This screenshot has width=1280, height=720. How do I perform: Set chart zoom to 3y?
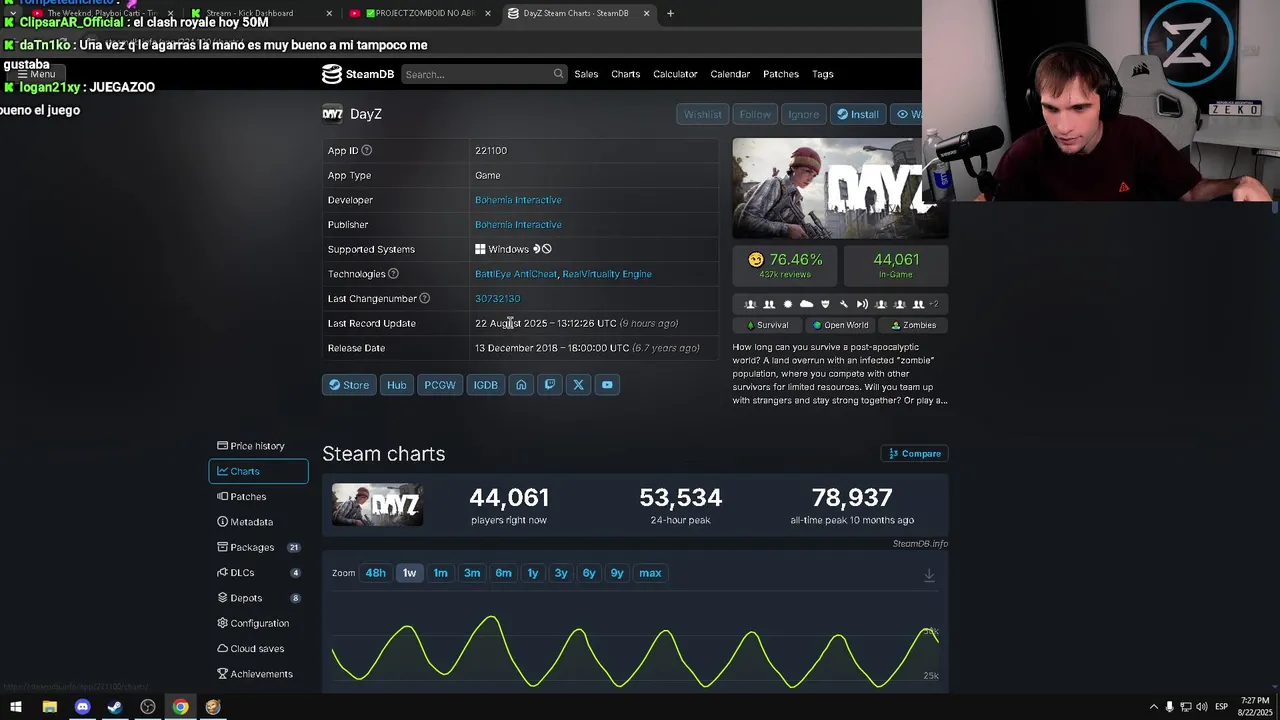coord(561,573)
